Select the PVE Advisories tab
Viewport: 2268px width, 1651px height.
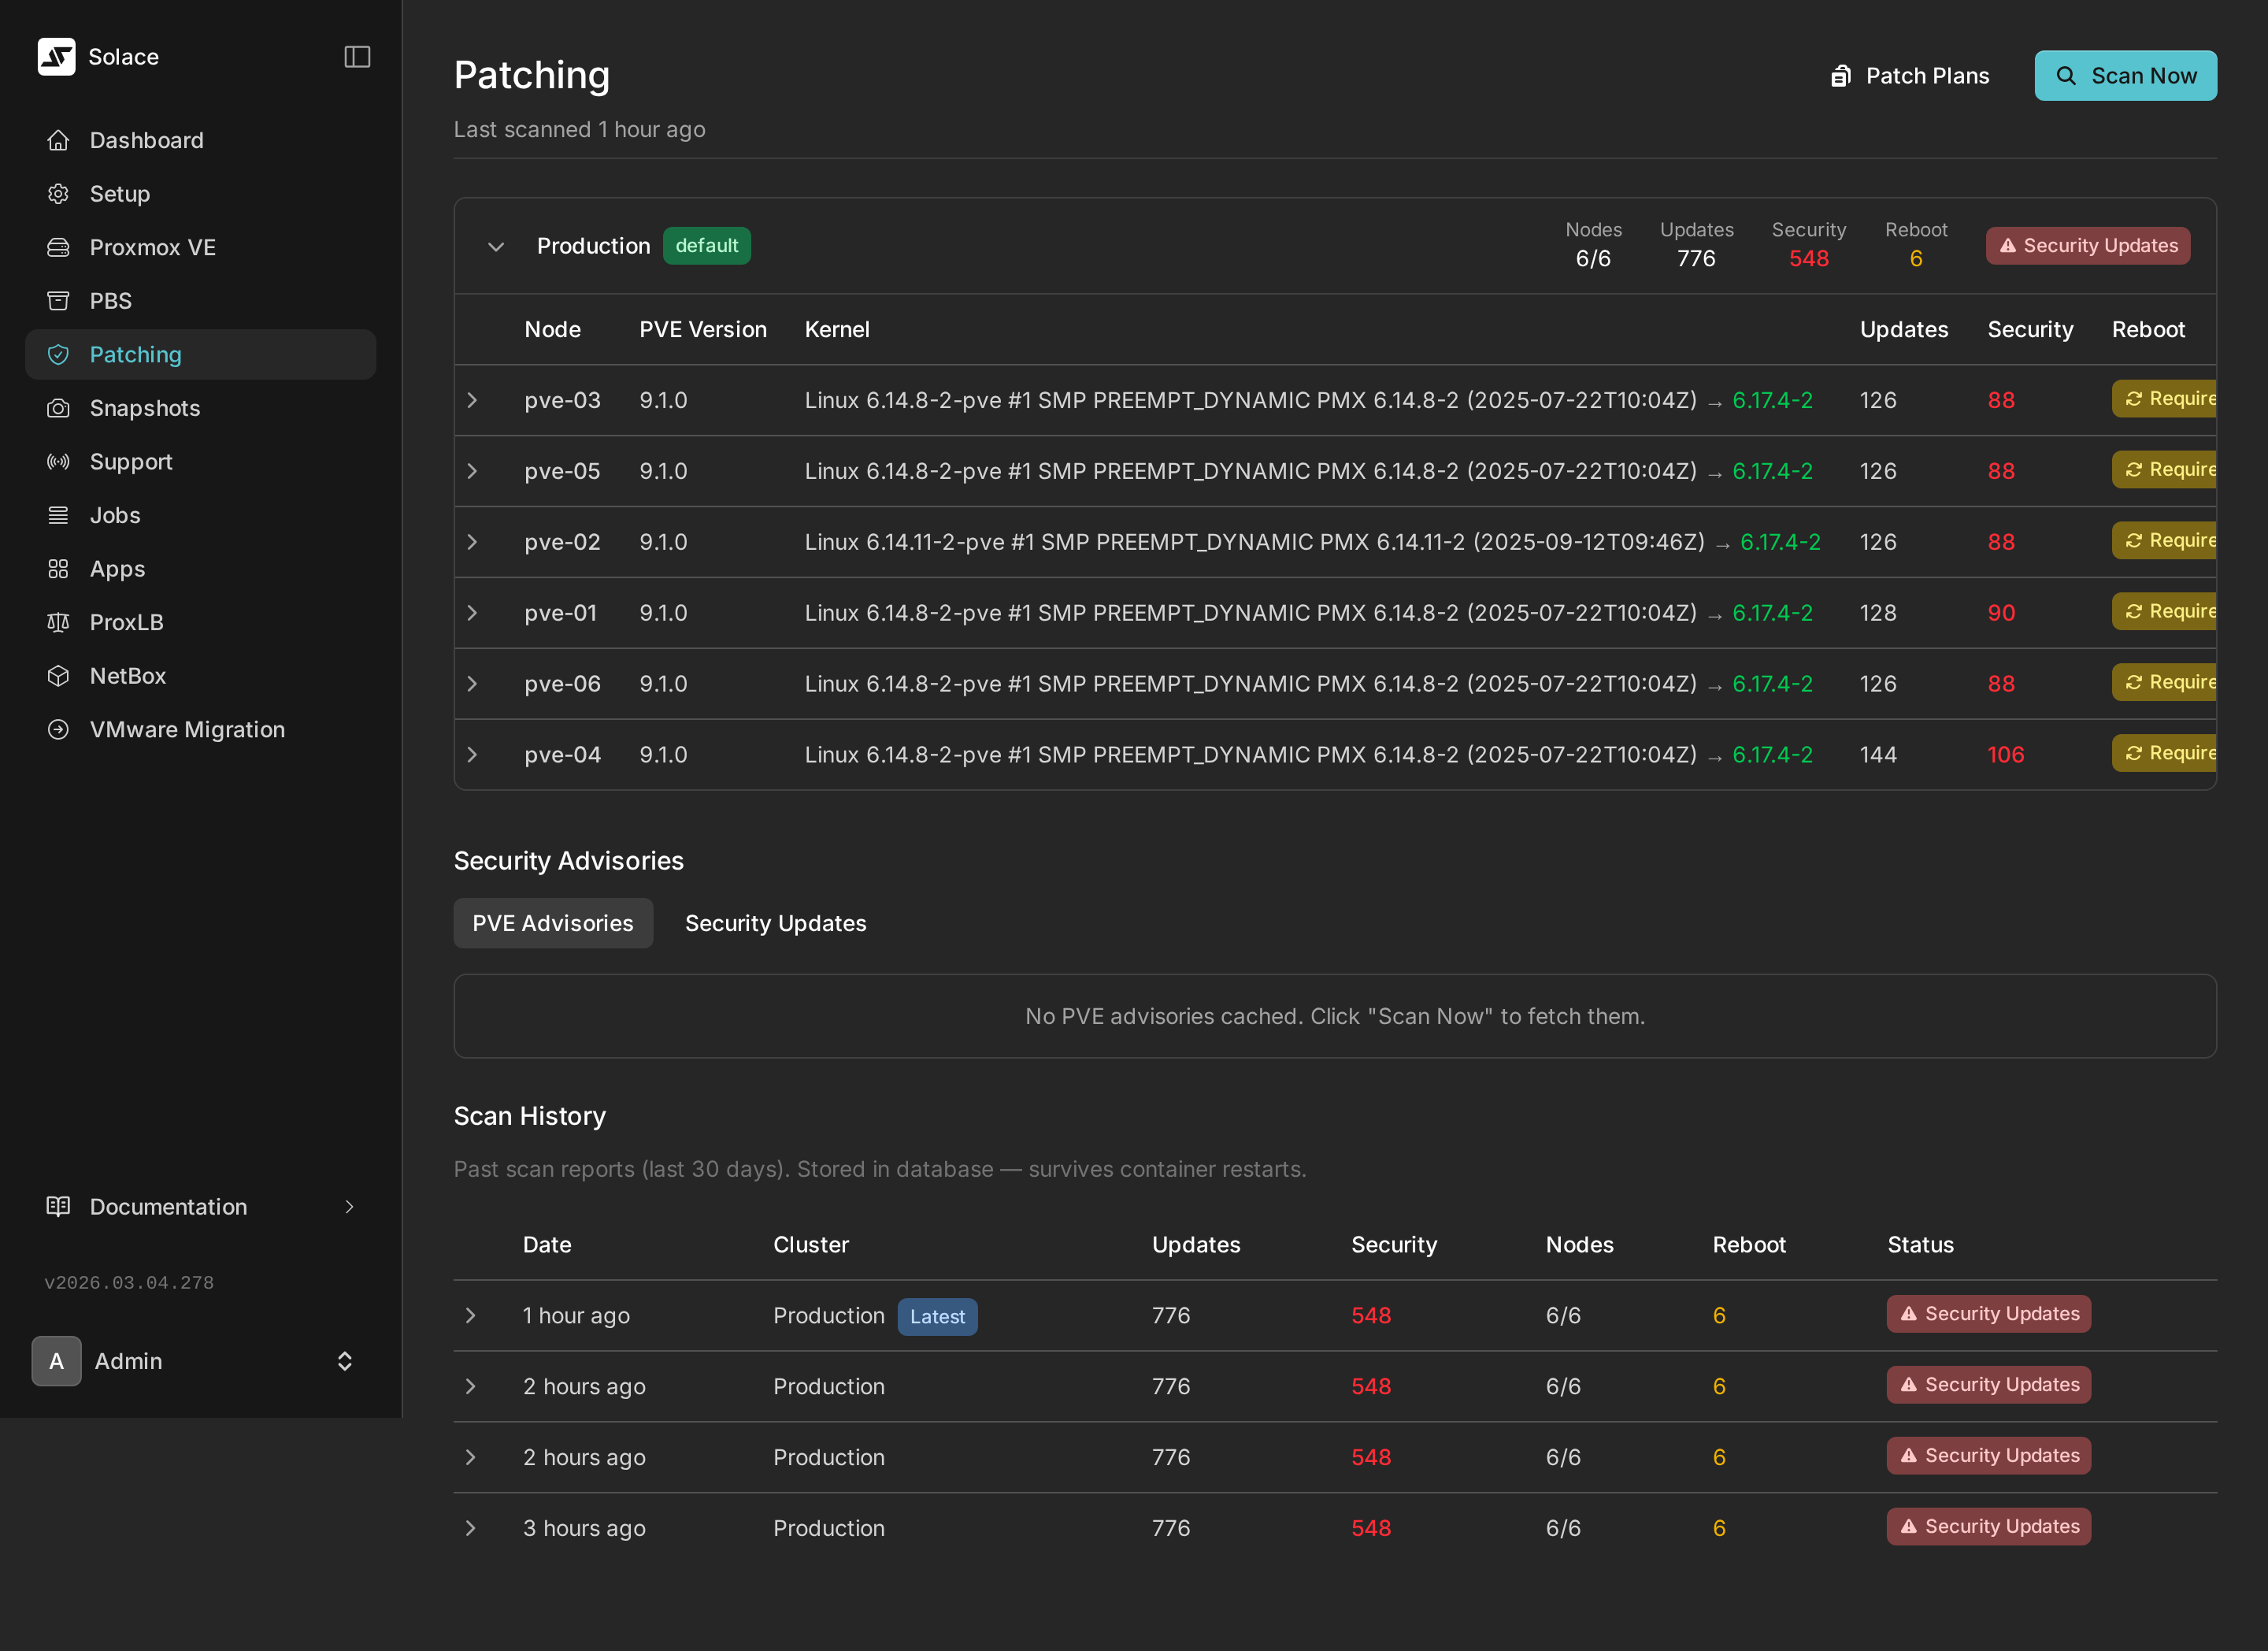(x=553, y=923)
